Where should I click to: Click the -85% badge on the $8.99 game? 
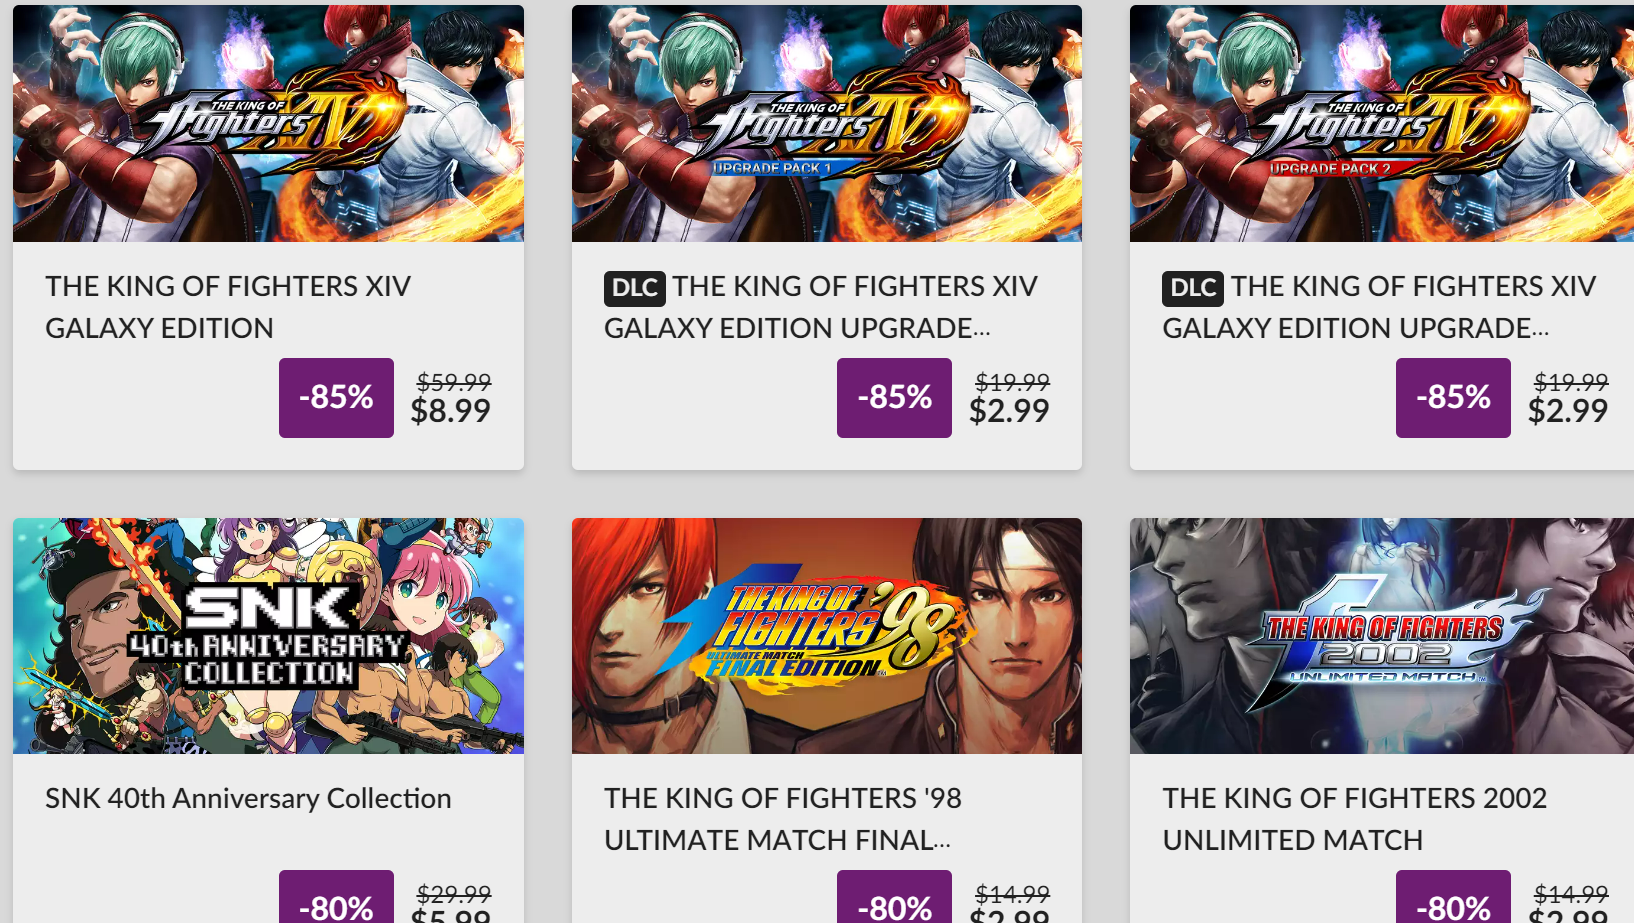(x=336, y=398)
